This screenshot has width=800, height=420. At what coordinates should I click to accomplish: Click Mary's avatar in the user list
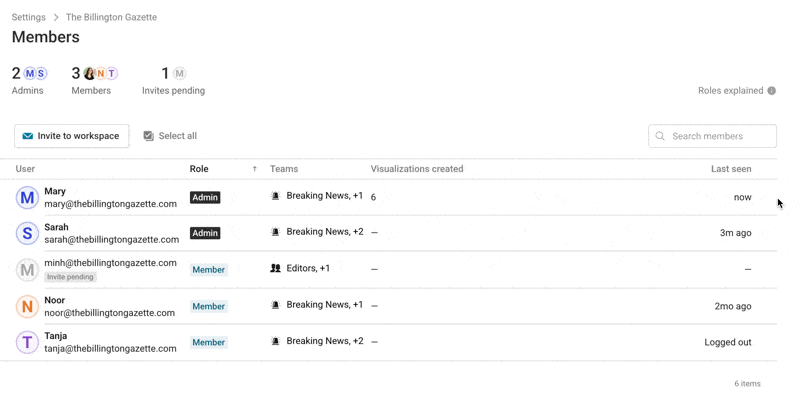point(27,197)
